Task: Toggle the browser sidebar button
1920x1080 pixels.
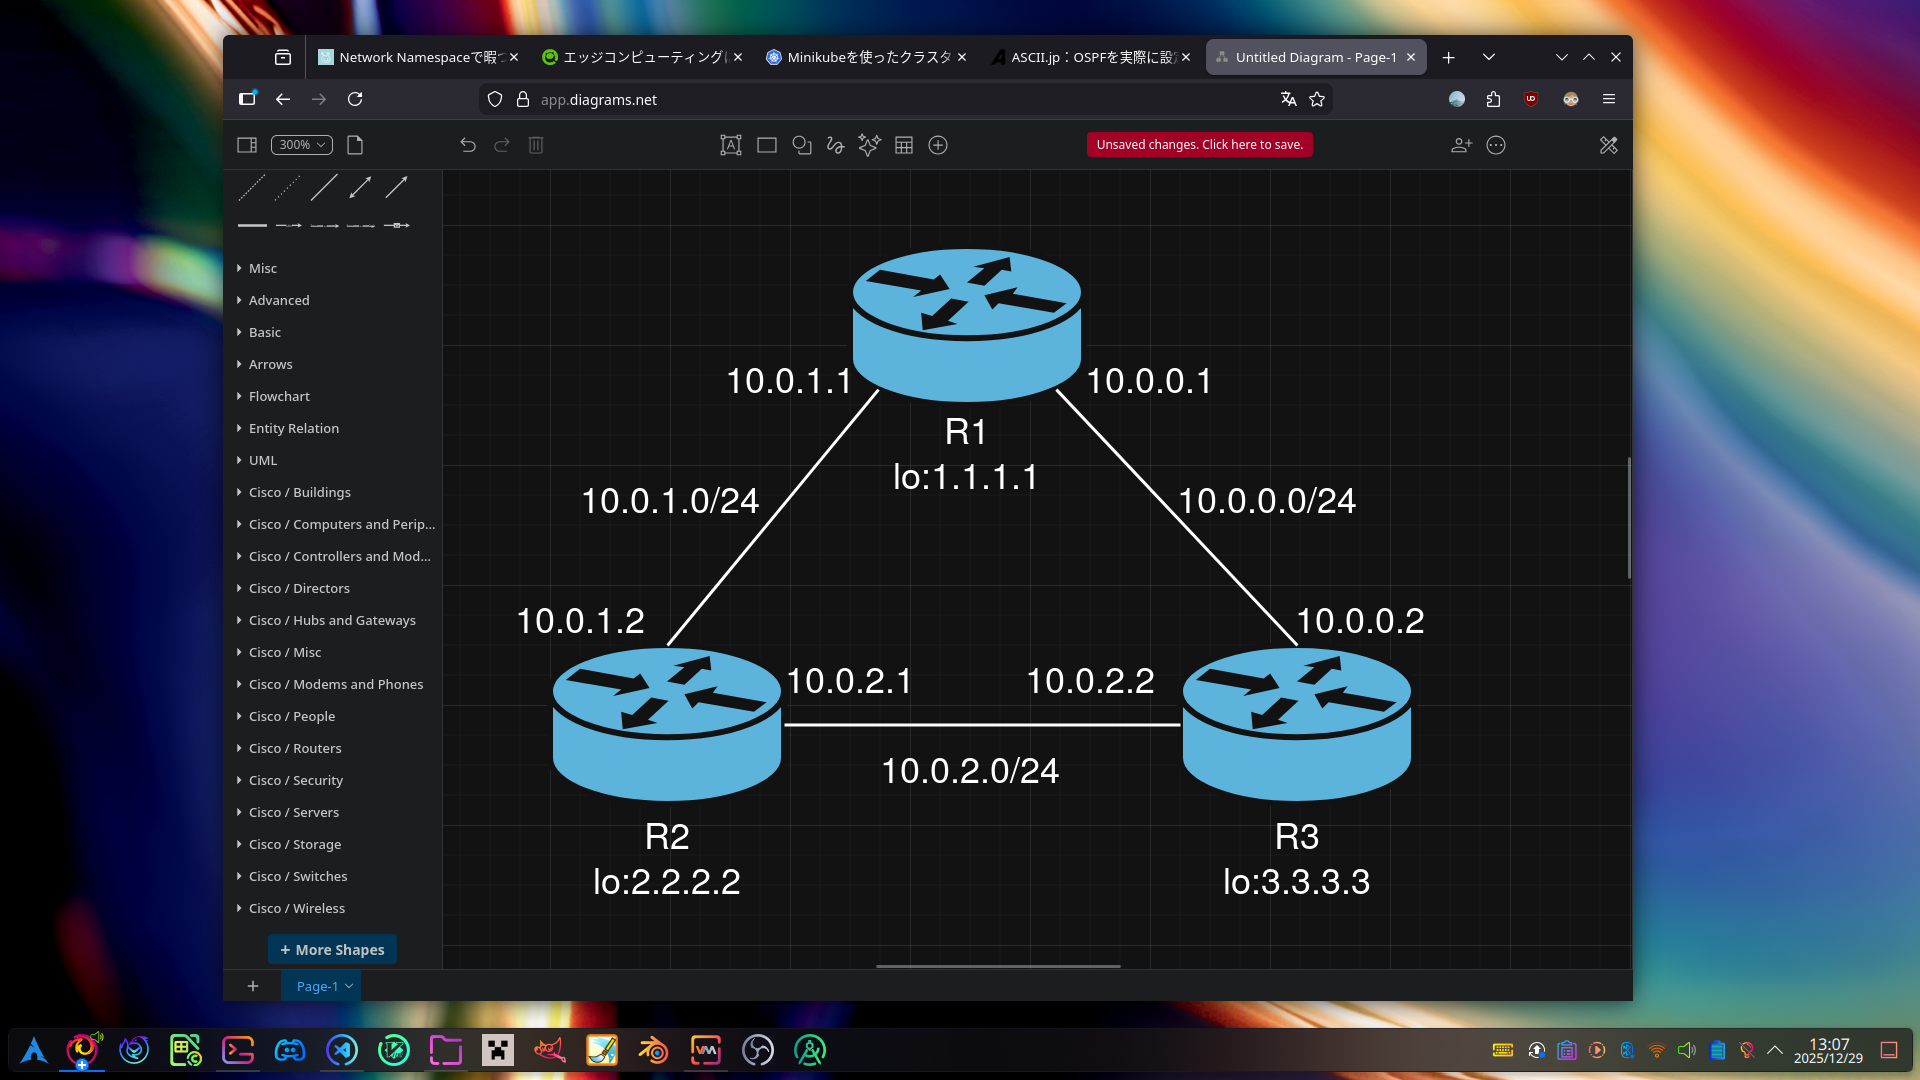Action: coord(247,99)
